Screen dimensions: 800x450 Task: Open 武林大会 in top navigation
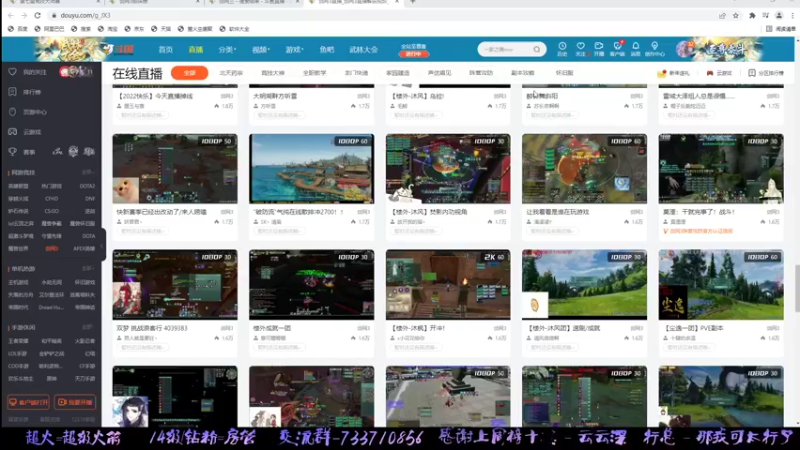coord(363,49)
